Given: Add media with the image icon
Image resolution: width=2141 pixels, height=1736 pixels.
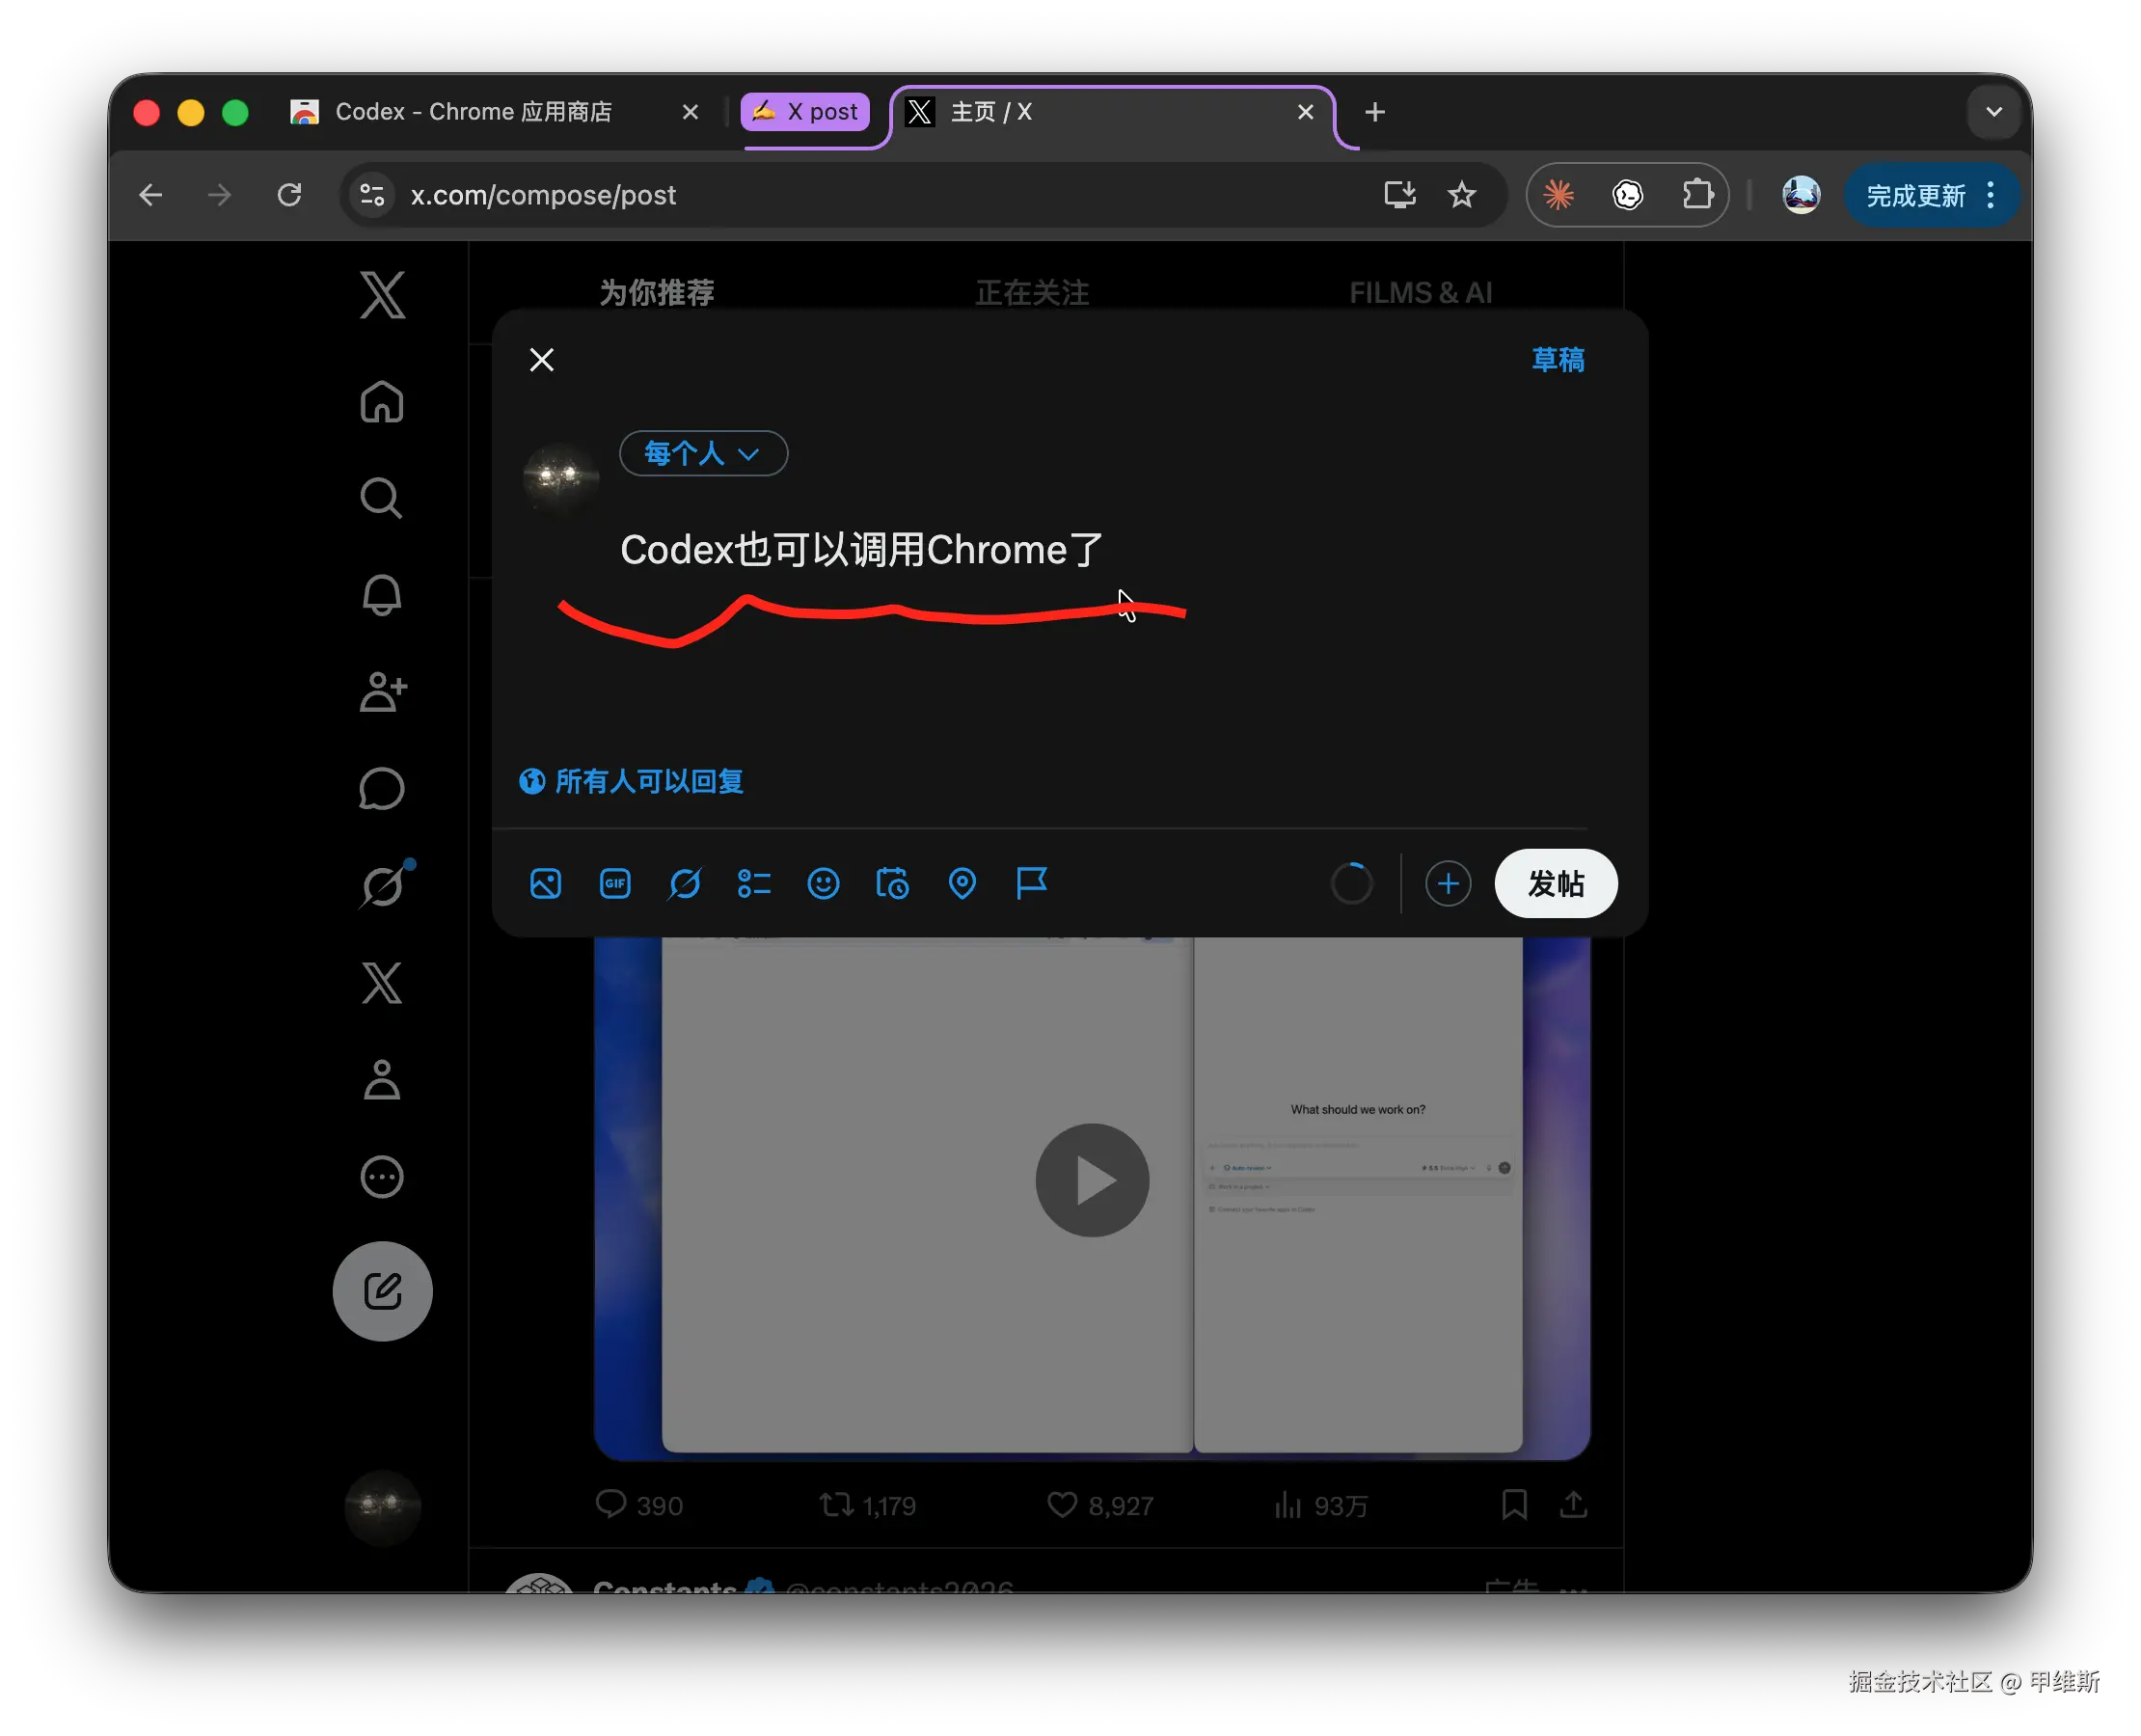Looking at the screenshot, I should (x=545, y=884).
